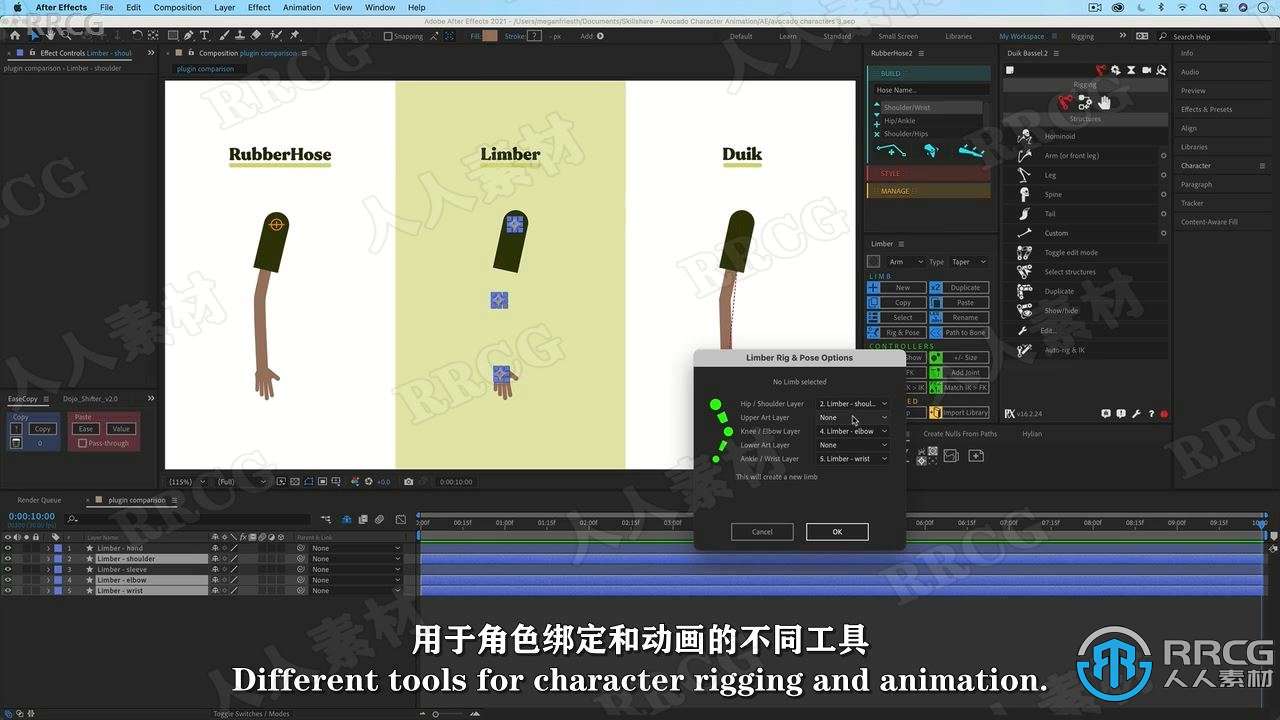Select the Eraser tool

pos(255,35)
